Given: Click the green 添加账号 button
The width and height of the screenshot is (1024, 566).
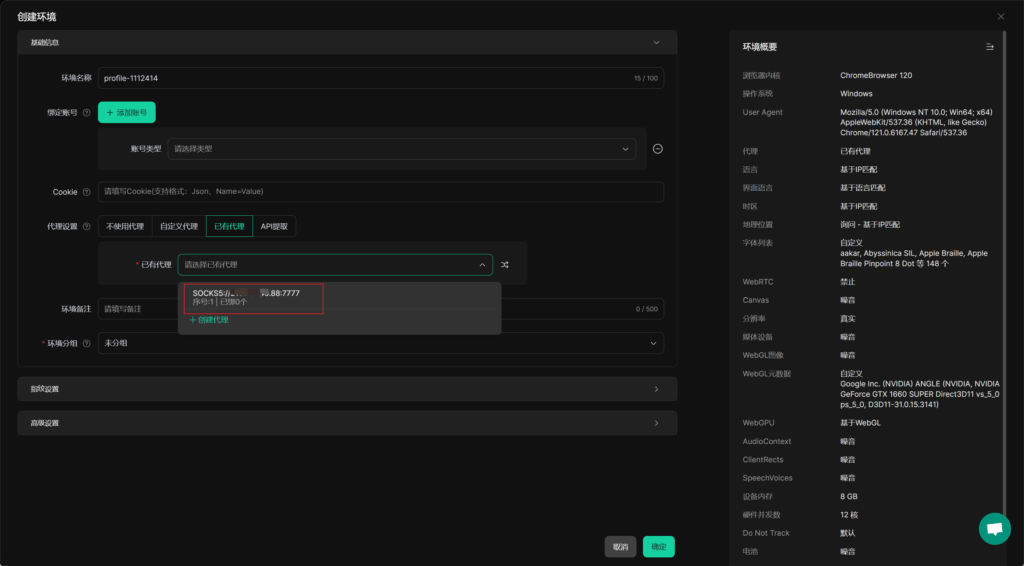Looking at the screenshot, I should [x=127, y=113].
